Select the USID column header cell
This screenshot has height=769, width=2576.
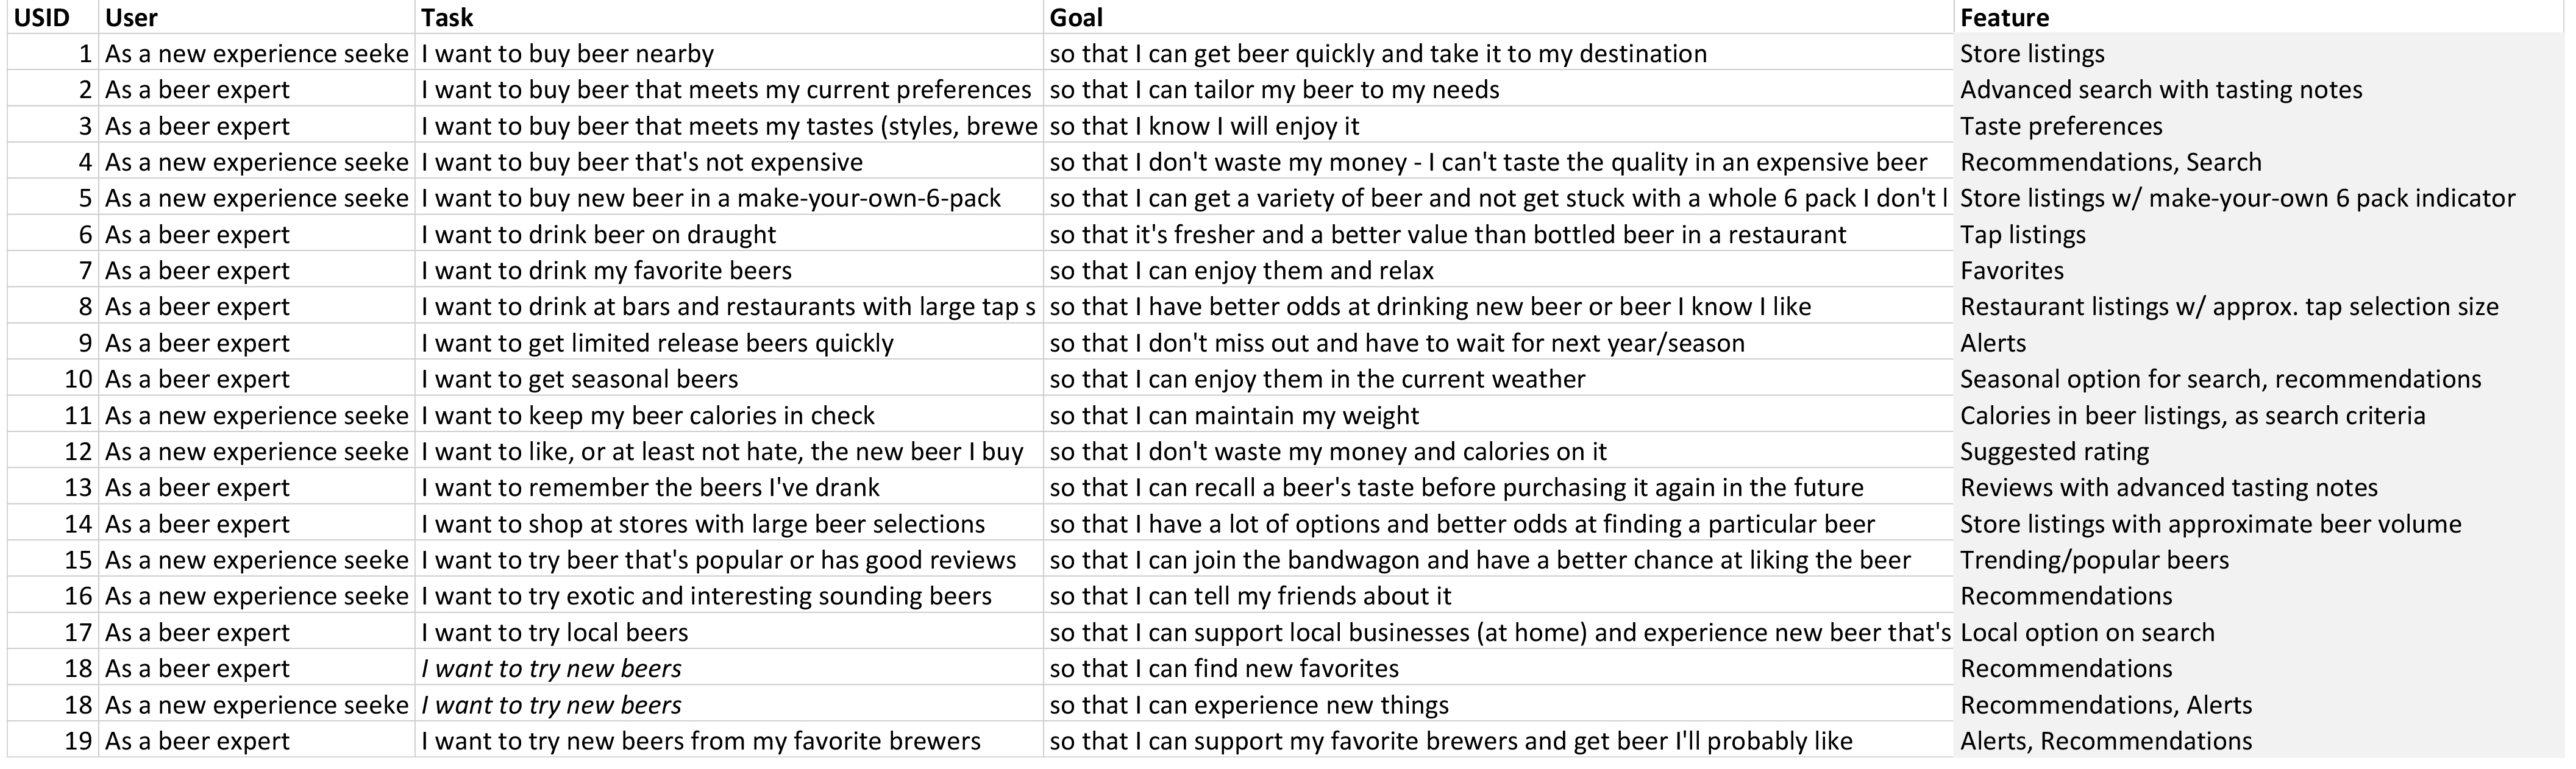click(x=53, y=17)
